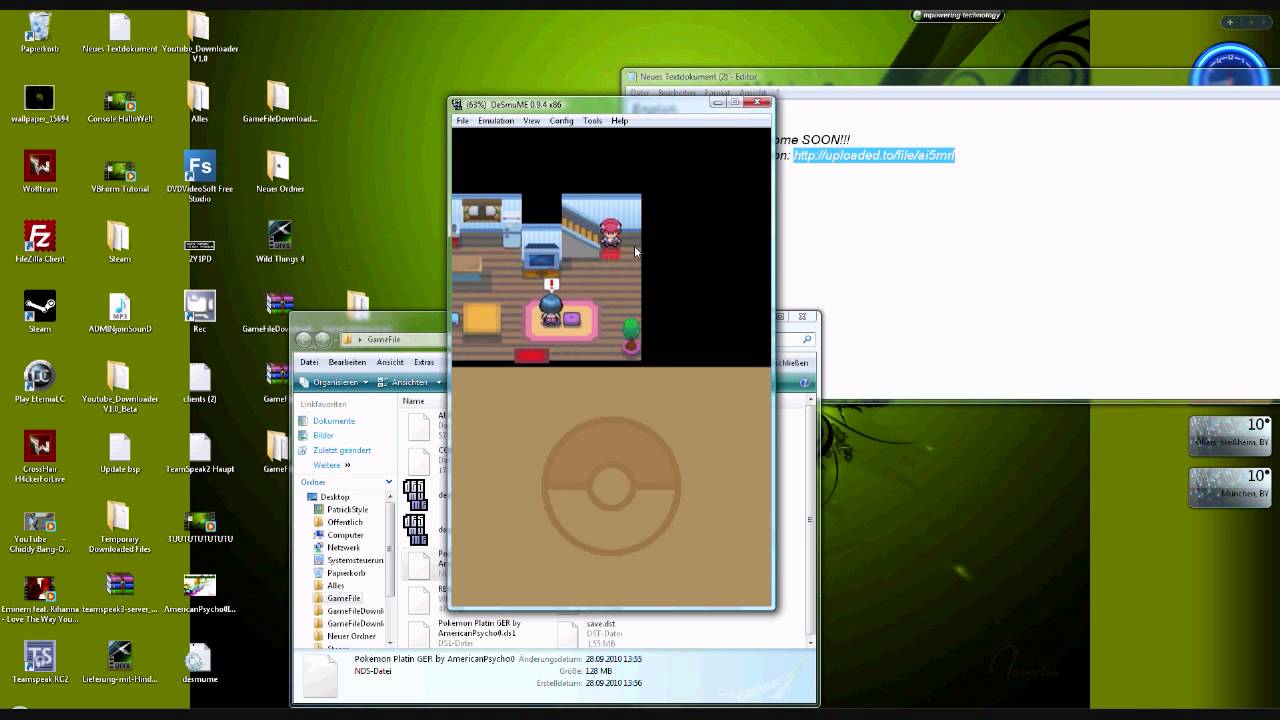Screen dimensions: 1280x720
Task: Open the Steam application shortcut icon
Action: tap(40, 311)
